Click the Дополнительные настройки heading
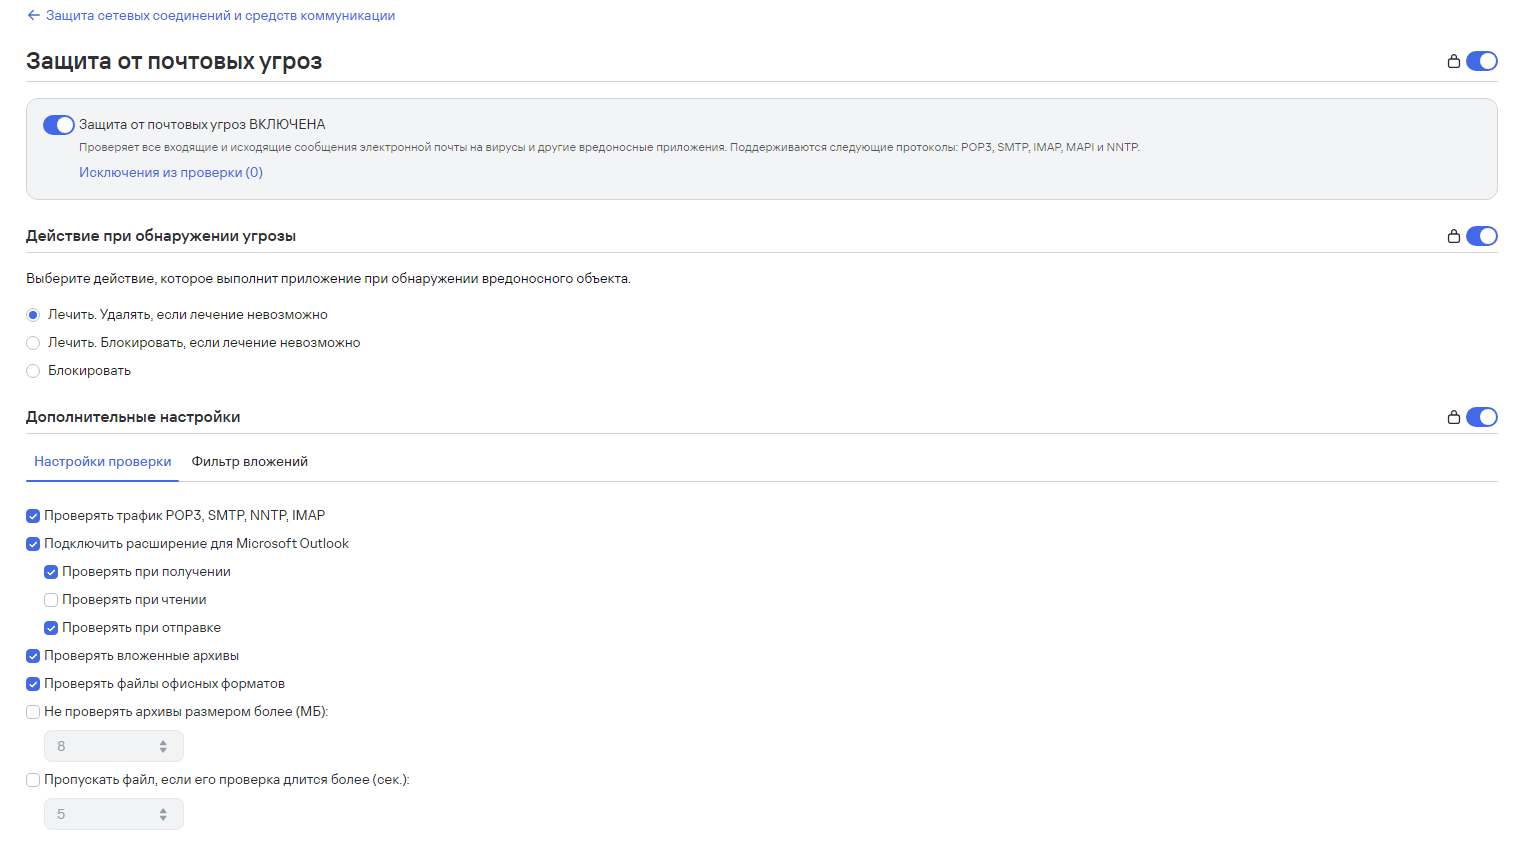 [x=133, y=417]
